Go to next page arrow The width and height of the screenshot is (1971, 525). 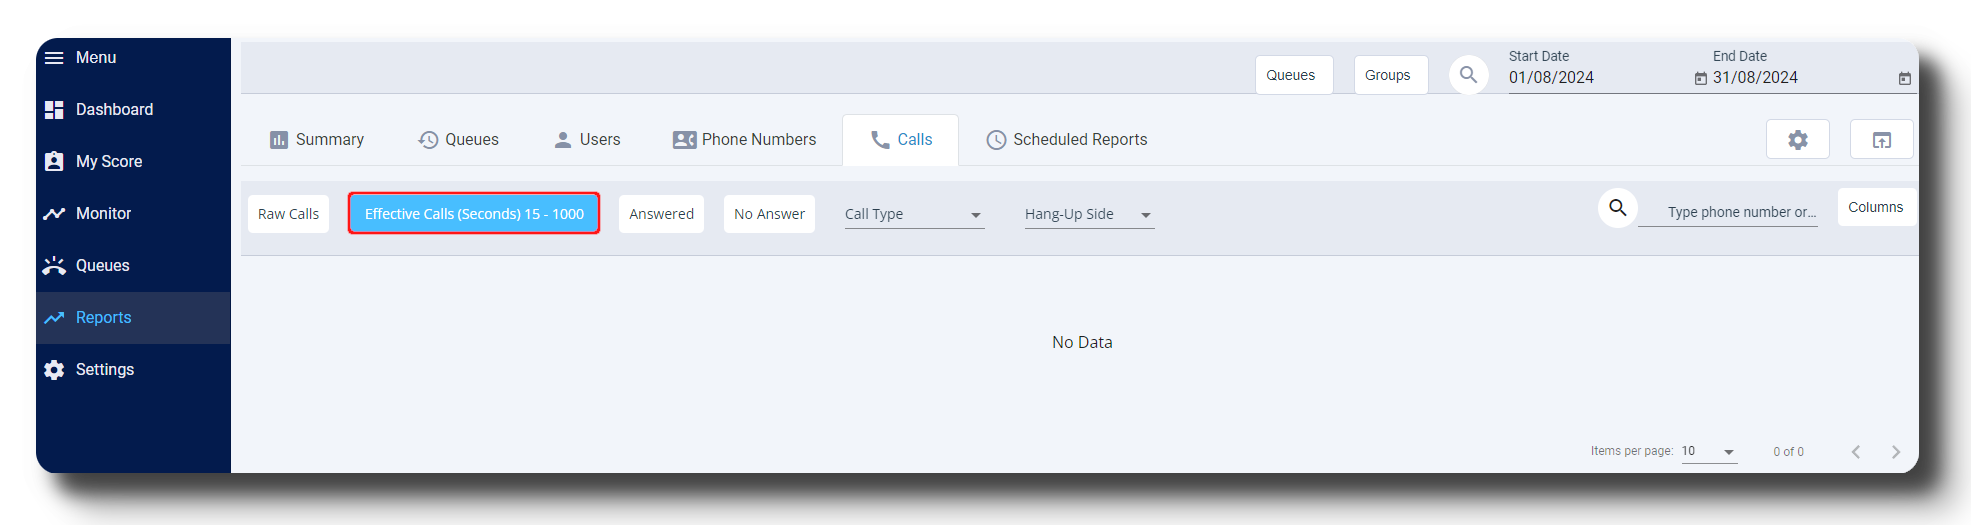coord(1896,452)
